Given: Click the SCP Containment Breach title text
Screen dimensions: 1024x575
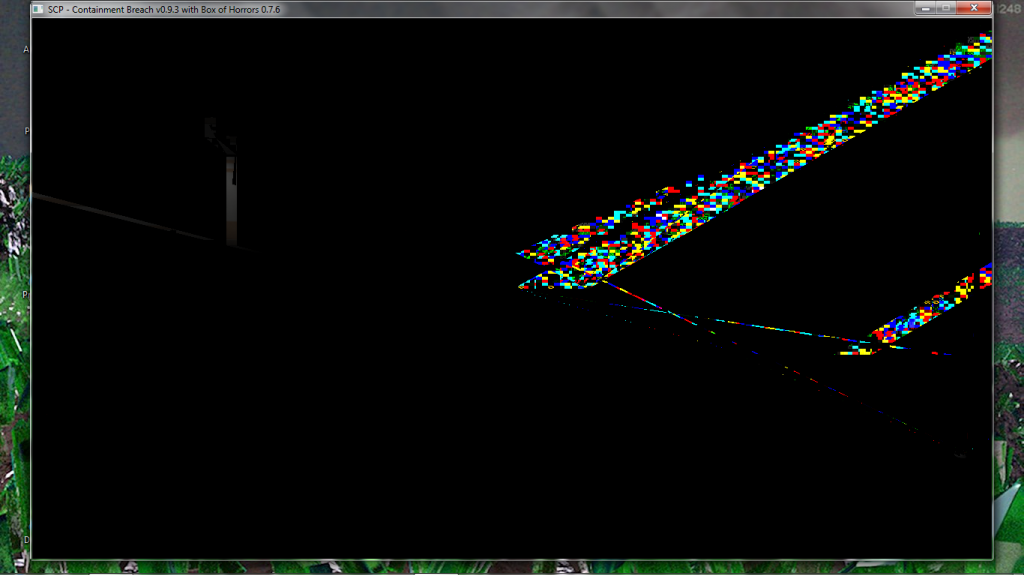Looking at the screenshot, I should click(x=164, y=10).
